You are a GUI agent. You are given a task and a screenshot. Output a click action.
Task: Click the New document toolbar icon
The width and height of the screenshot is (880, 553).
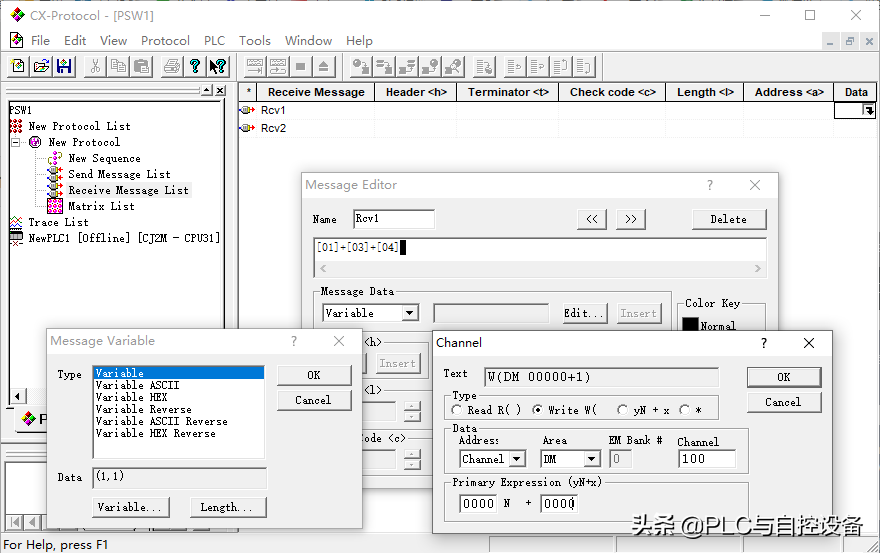coord(18,67)
